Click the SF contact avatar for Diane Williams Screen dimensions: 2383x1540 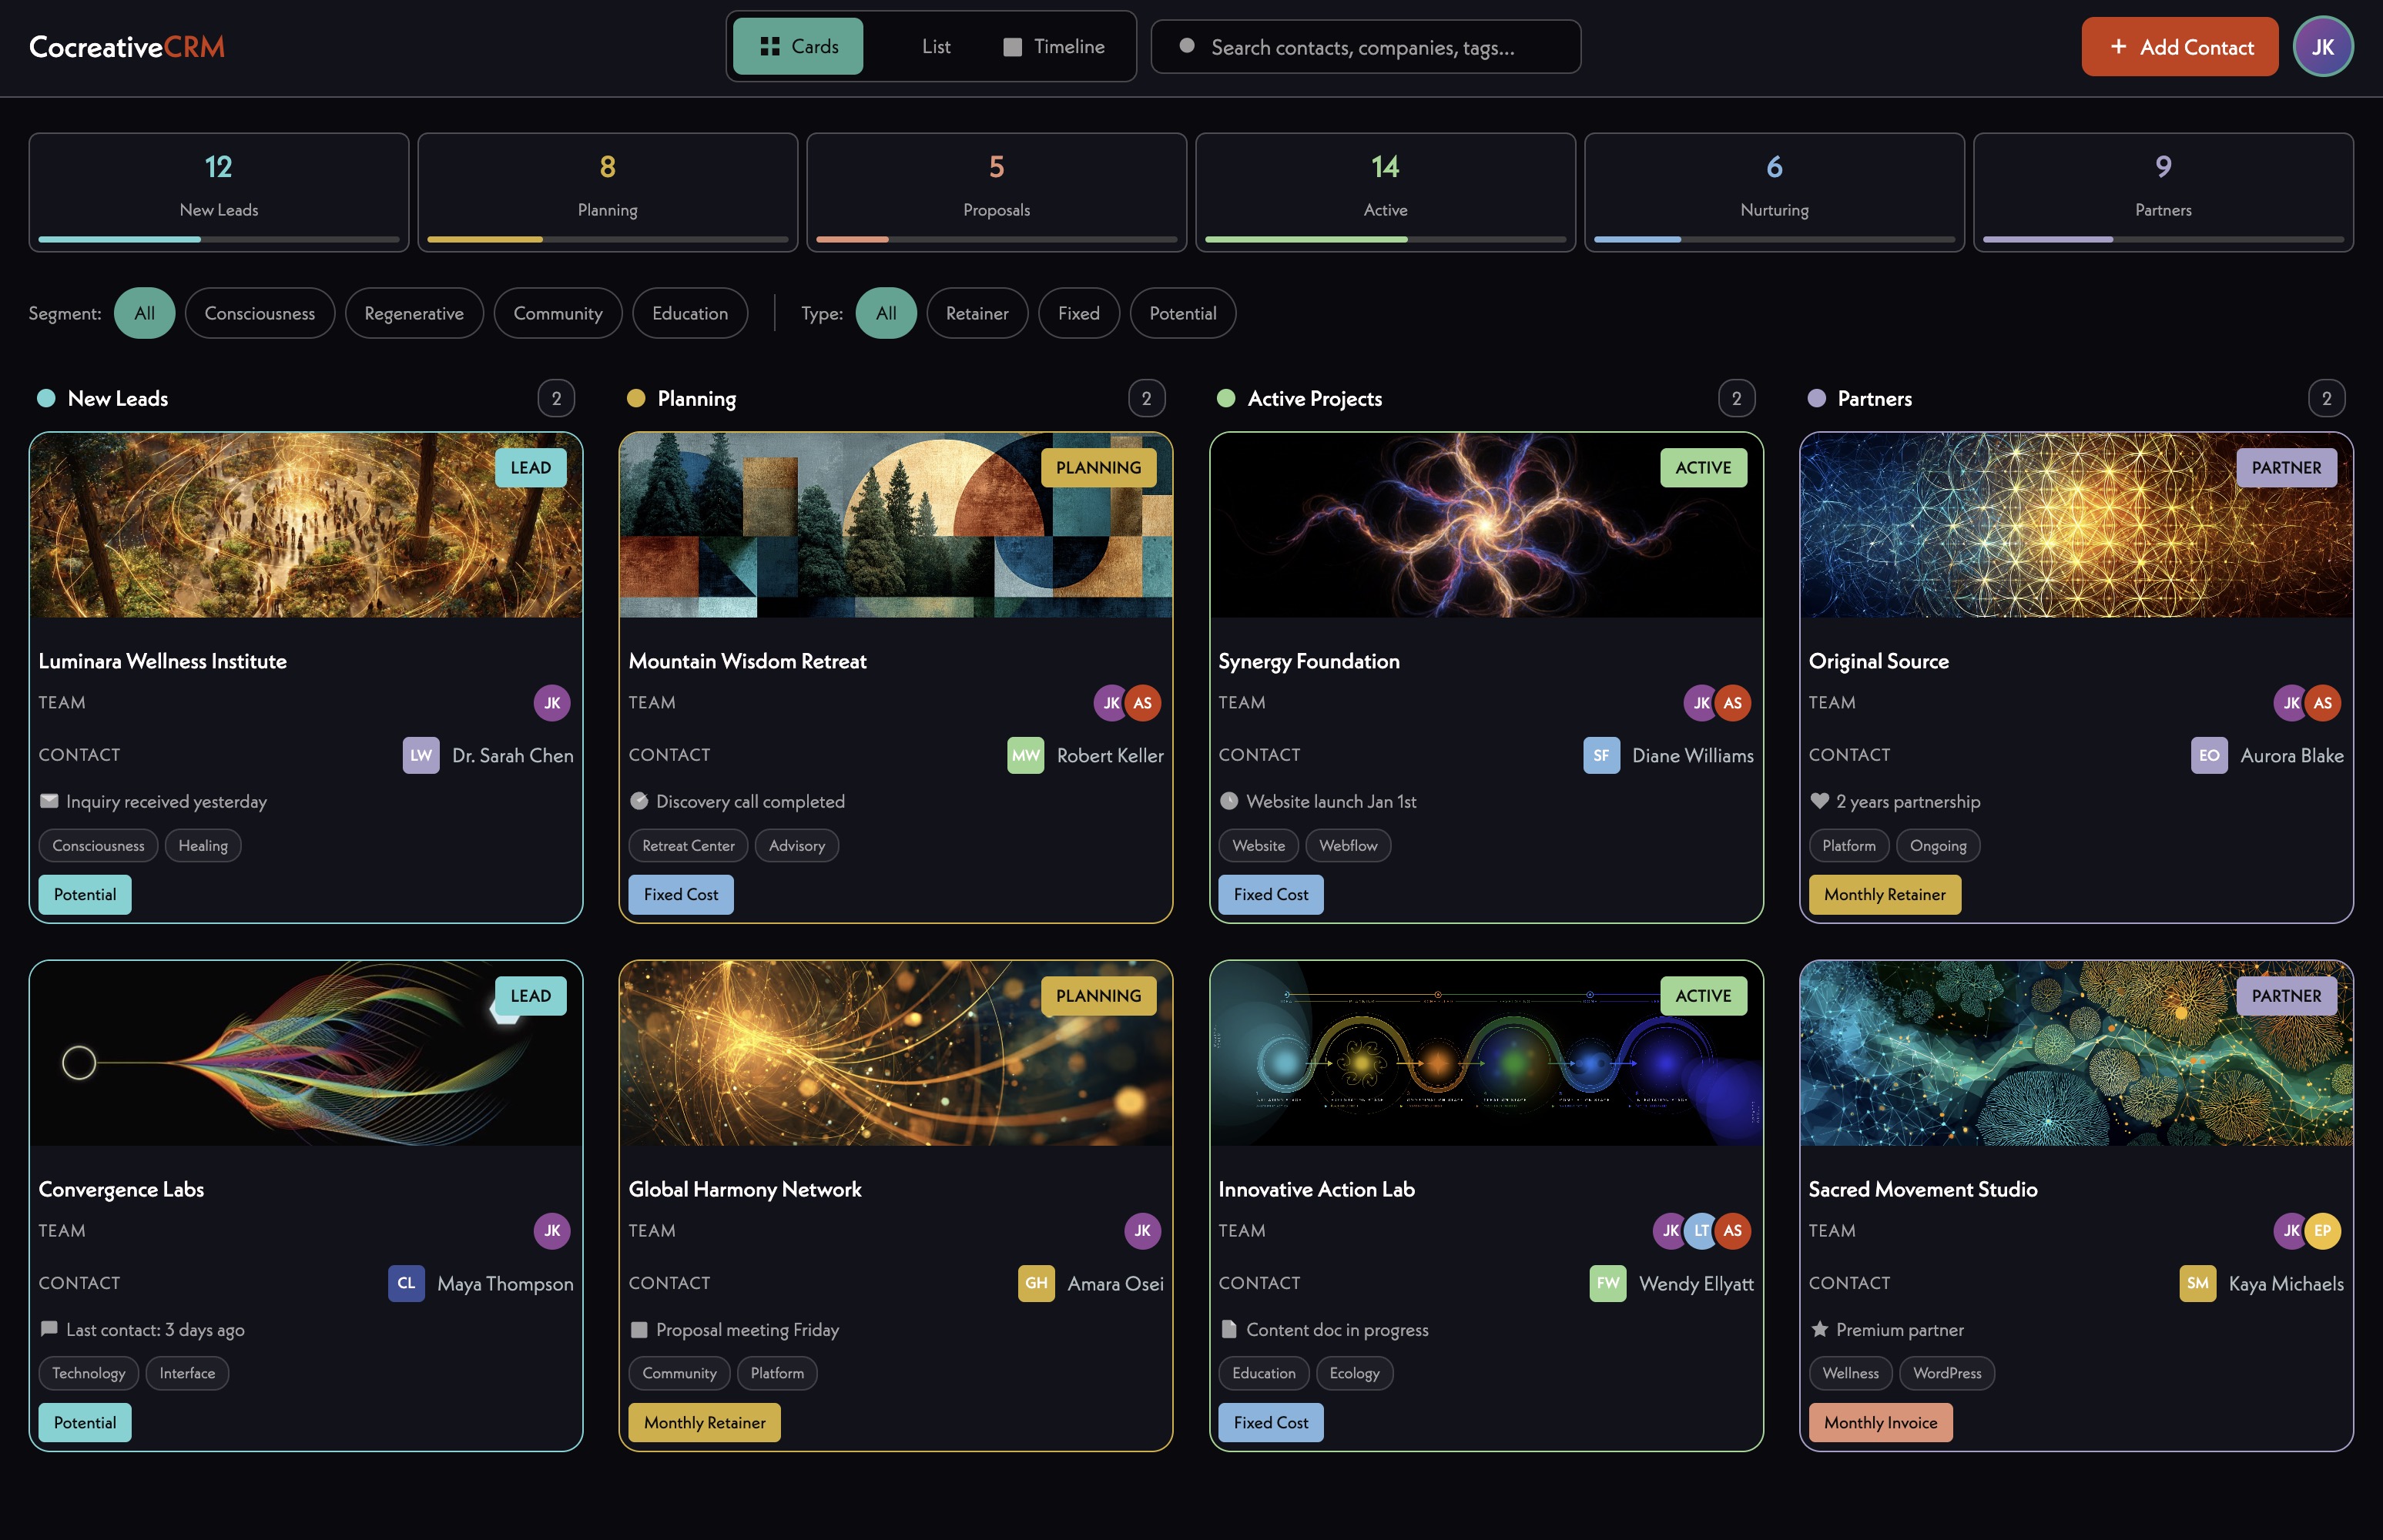click(x=1601, y=756)
